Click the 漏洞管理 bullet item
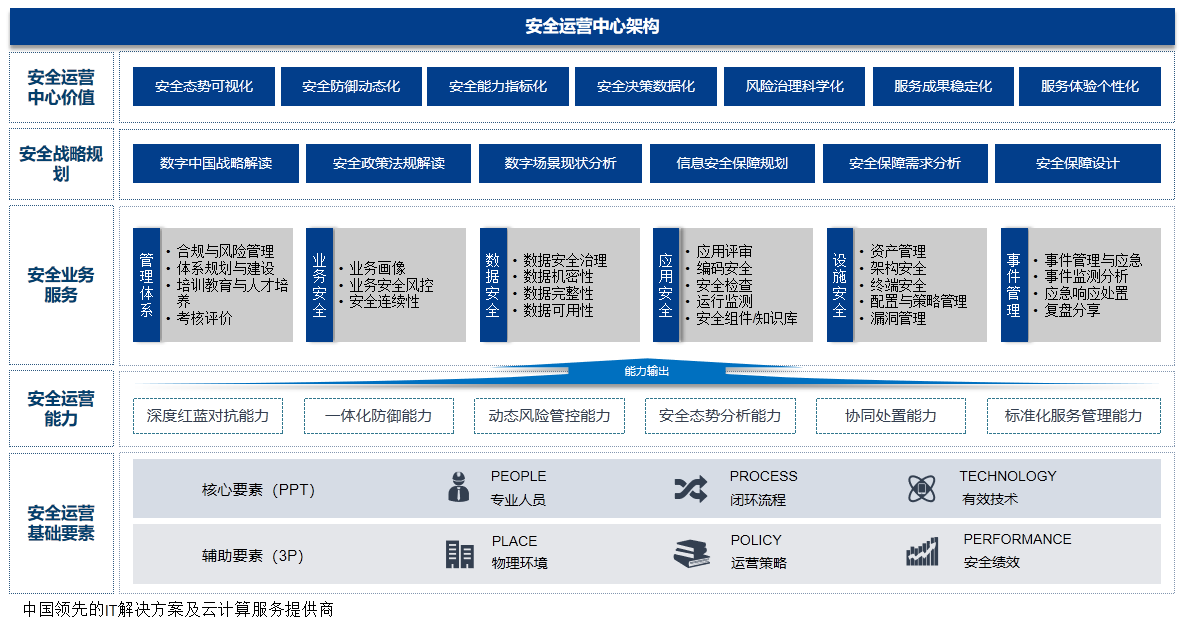Screen dimensions: 1194x629 (x=898, y=319)
